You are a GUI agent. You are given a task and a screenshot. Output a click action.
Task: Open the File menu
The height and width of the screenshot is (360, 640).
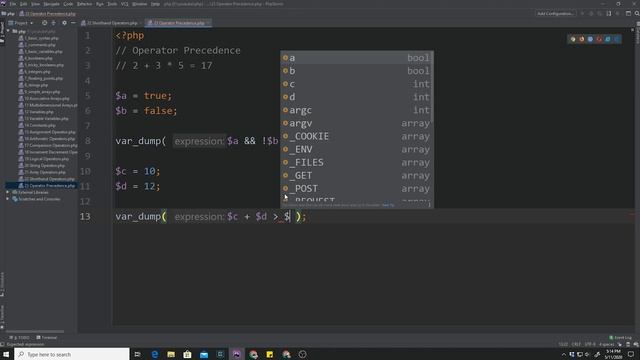pyautogui.click(x=13, y=4)
